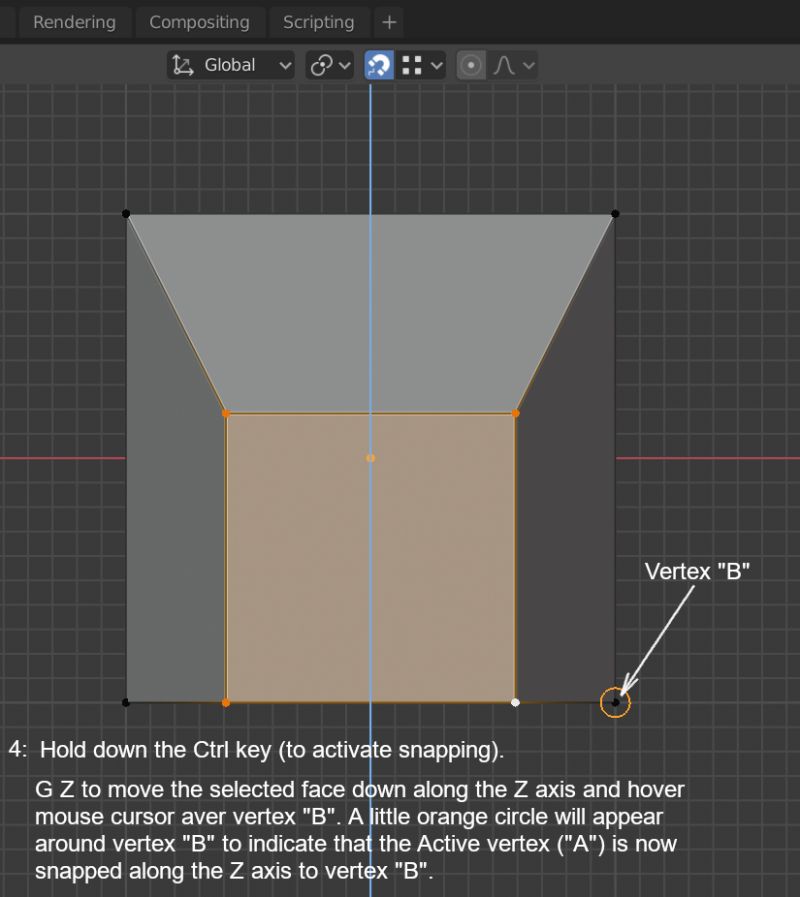
Task: Toggle snapping off using the magnet button
Action: pos(378,65)
